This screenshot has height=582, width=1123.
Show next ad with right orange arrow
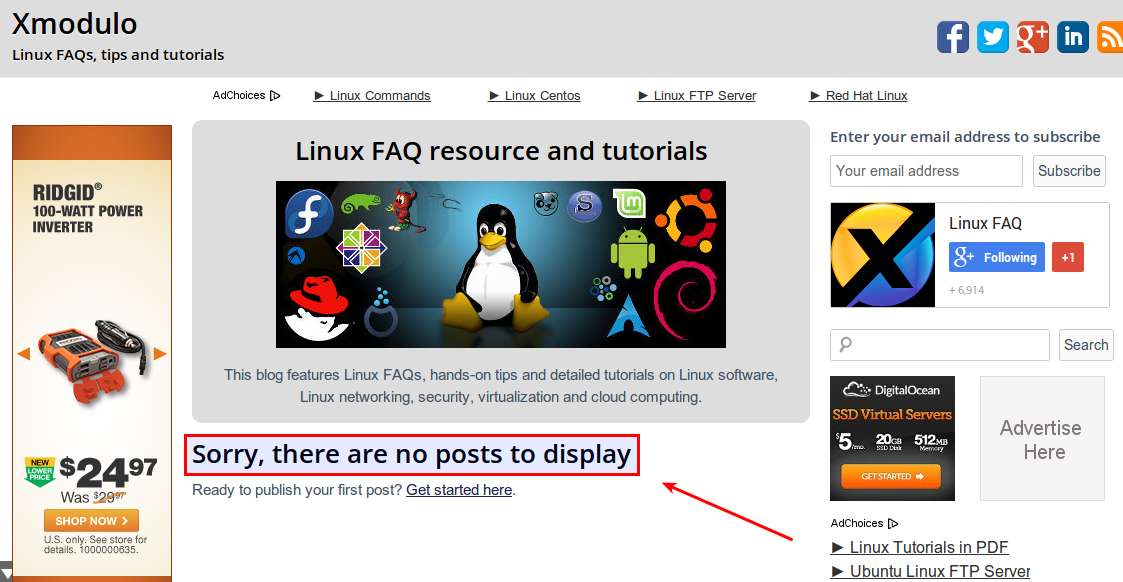coord(160,353)
